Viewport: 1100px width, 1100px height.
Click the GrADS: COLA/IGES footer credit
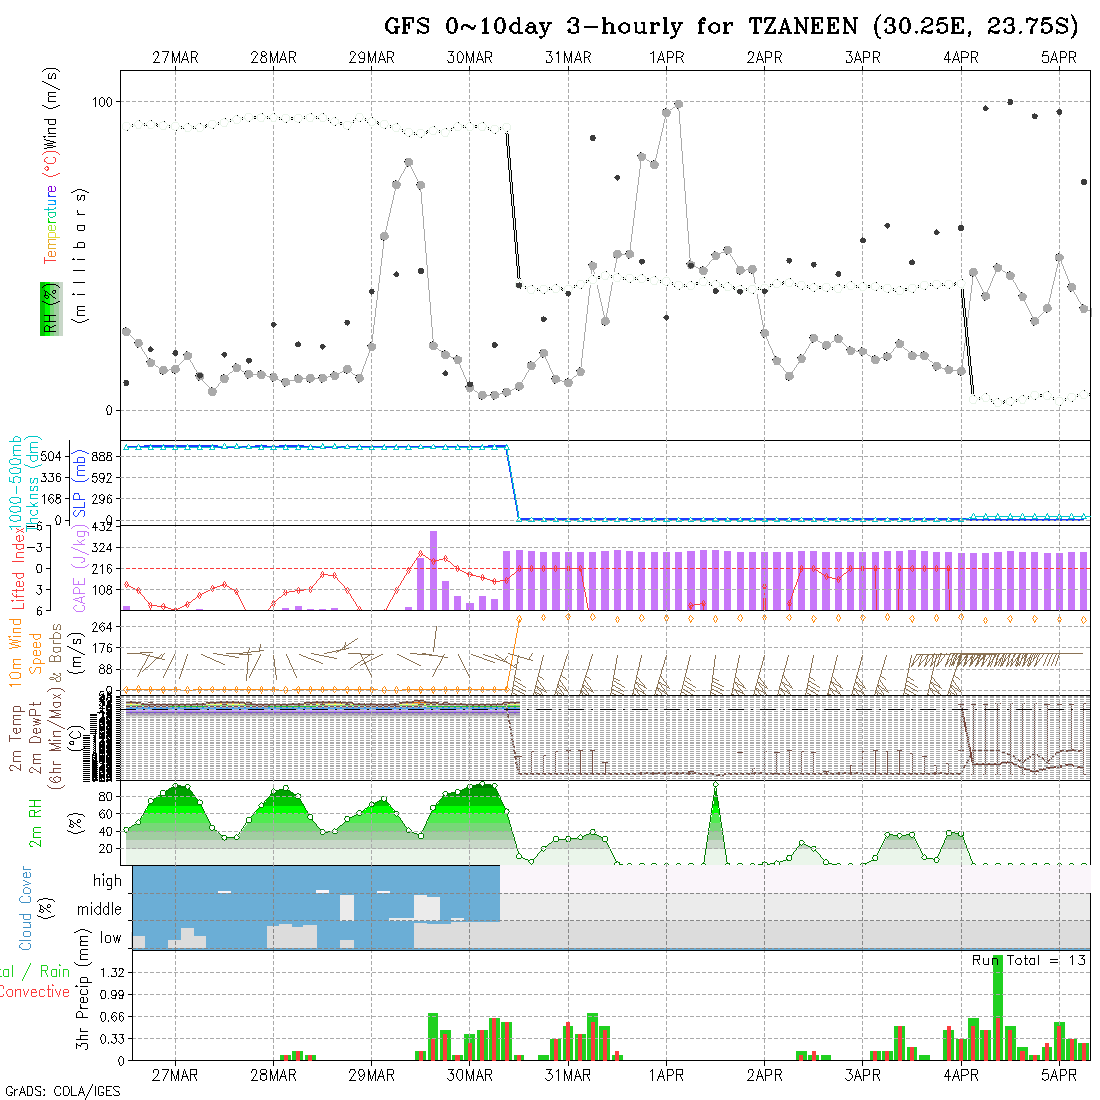(x=62, y=1091)
